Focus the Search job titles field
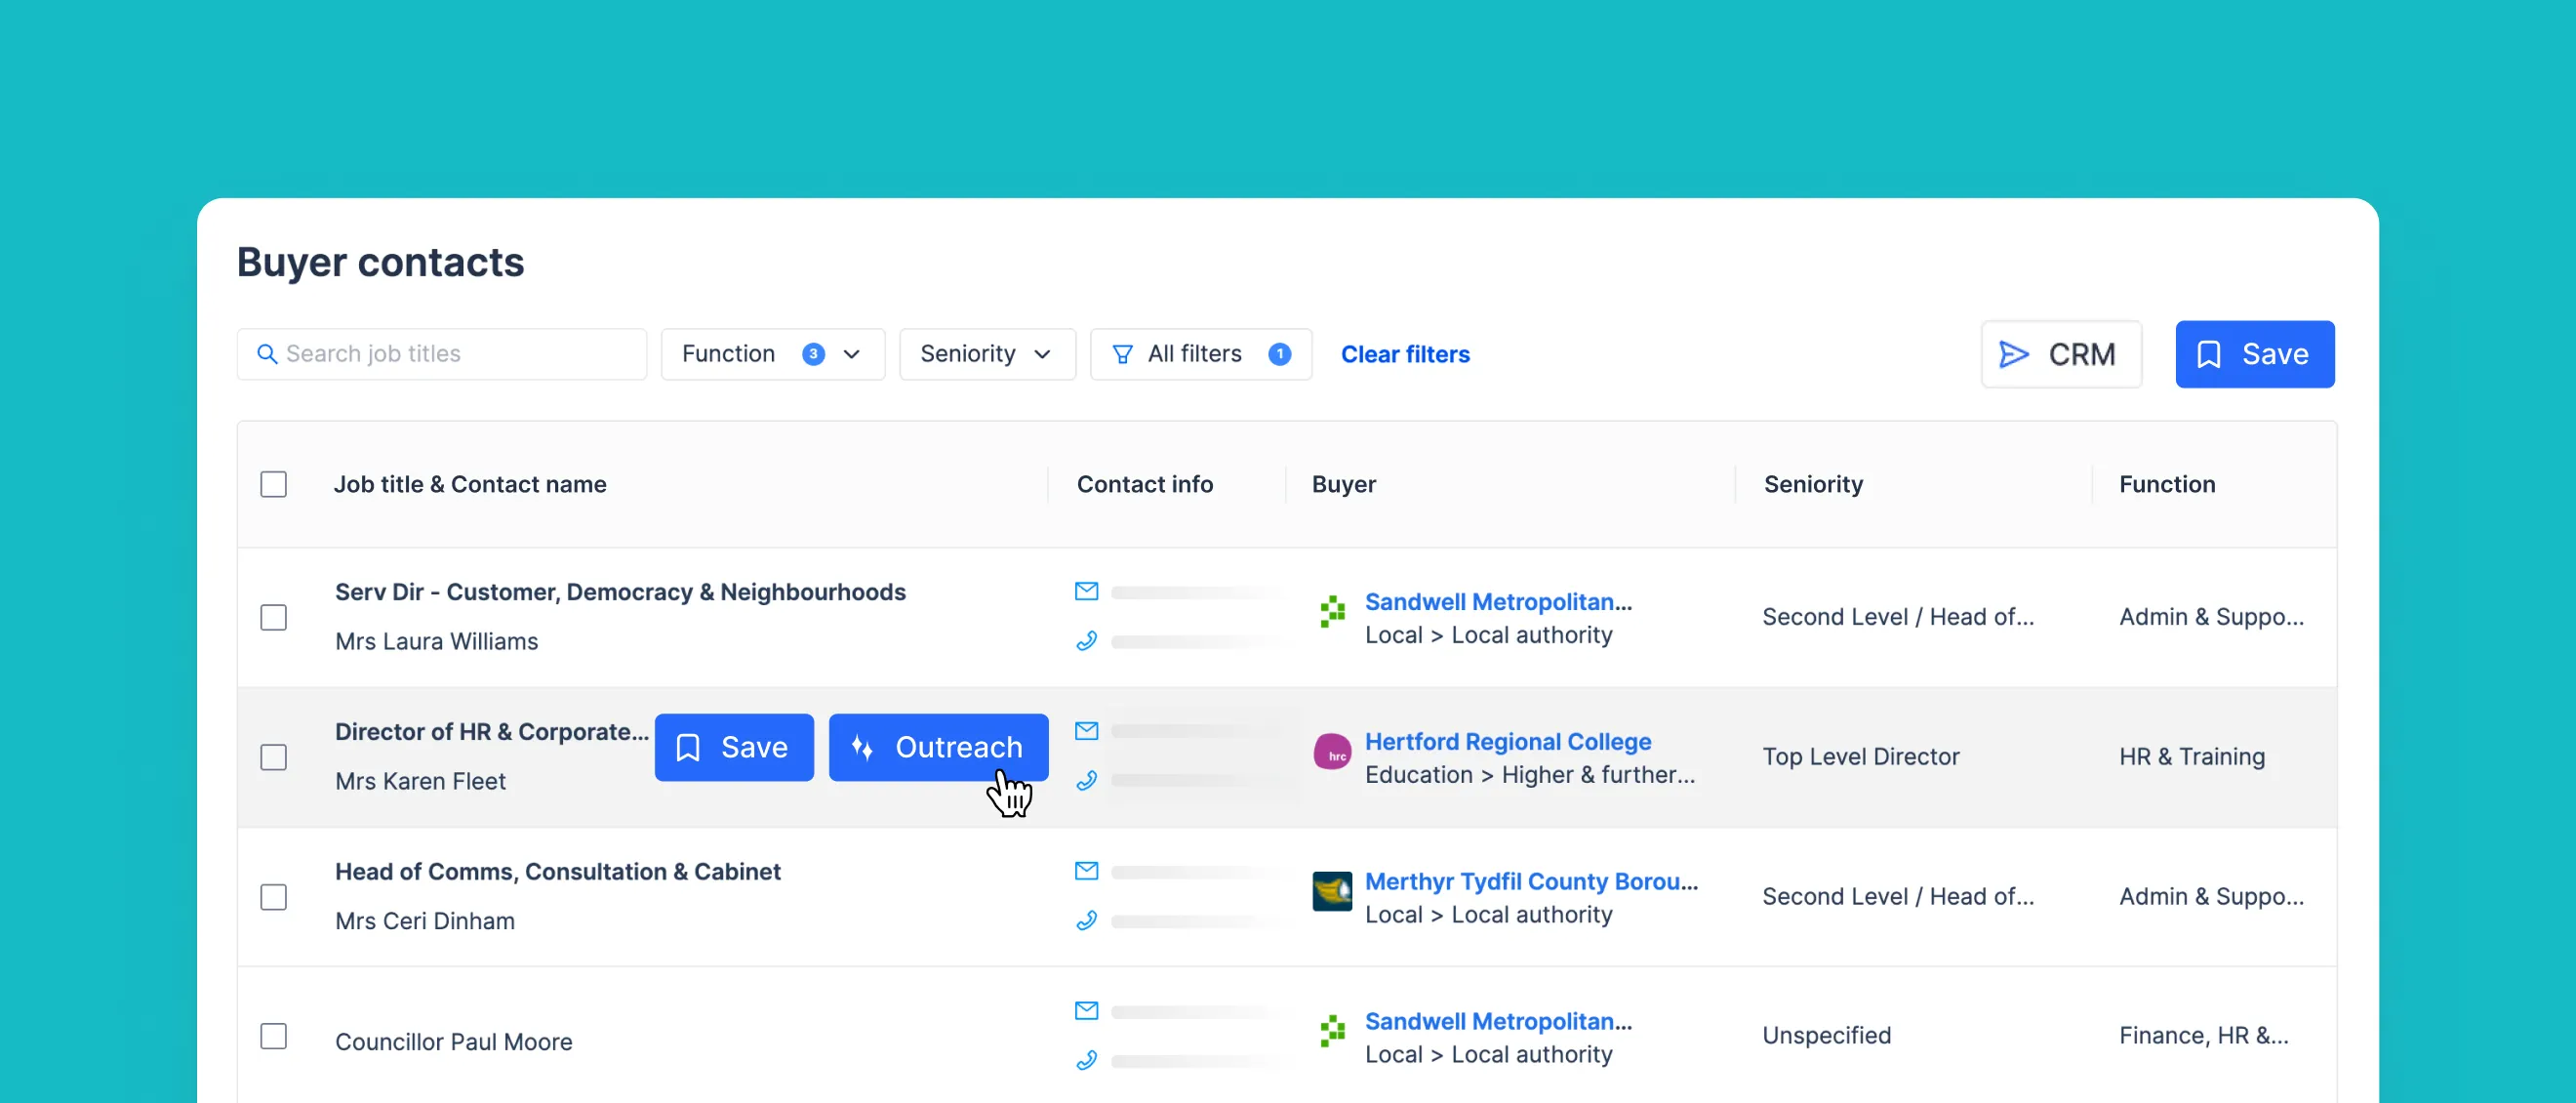This screenshot has width=2576, height=1103. 441,354
